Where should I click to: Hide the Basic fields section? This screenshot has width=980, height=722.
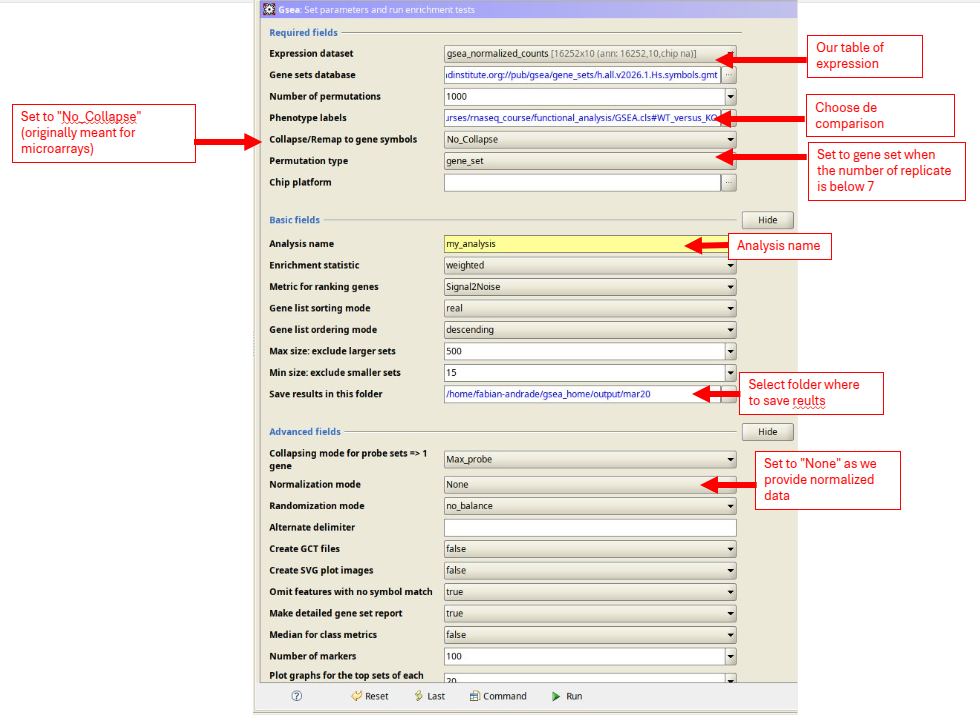[767, 219]
